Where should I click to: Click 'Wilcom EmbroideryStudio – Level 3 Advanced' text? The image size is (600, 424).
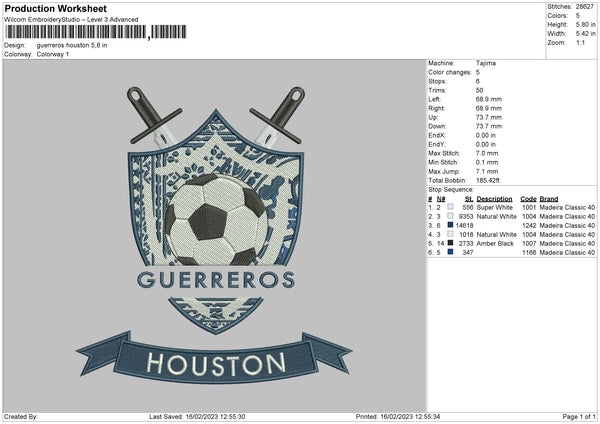71,20
